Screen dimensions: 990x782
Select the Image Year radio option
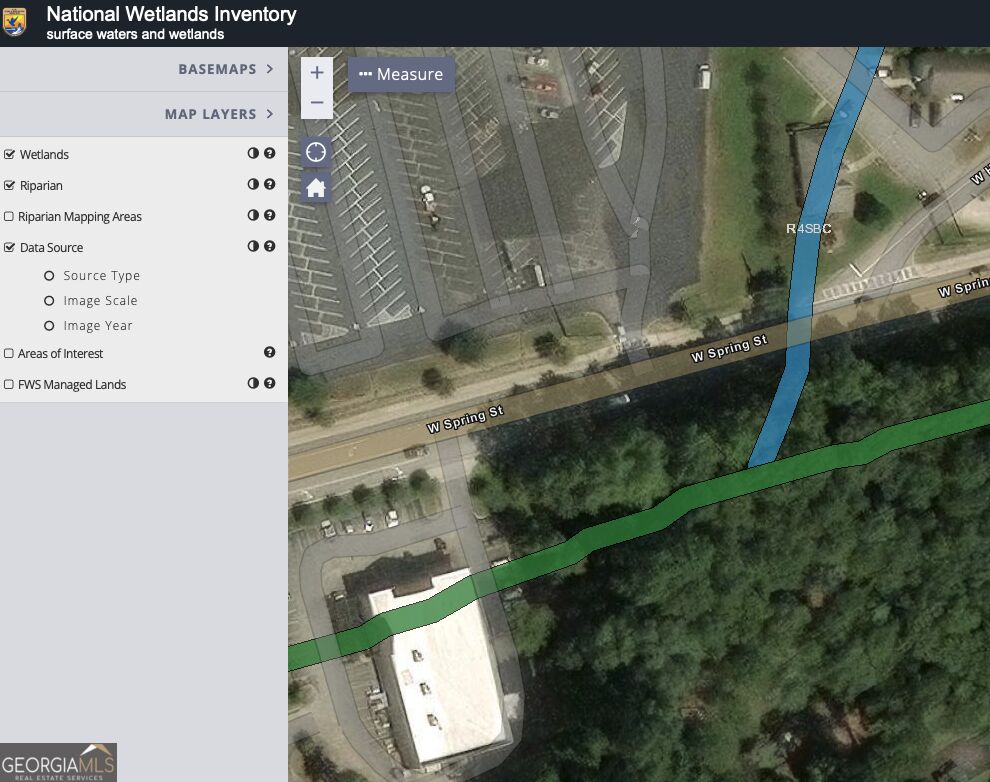click(49, 326)
